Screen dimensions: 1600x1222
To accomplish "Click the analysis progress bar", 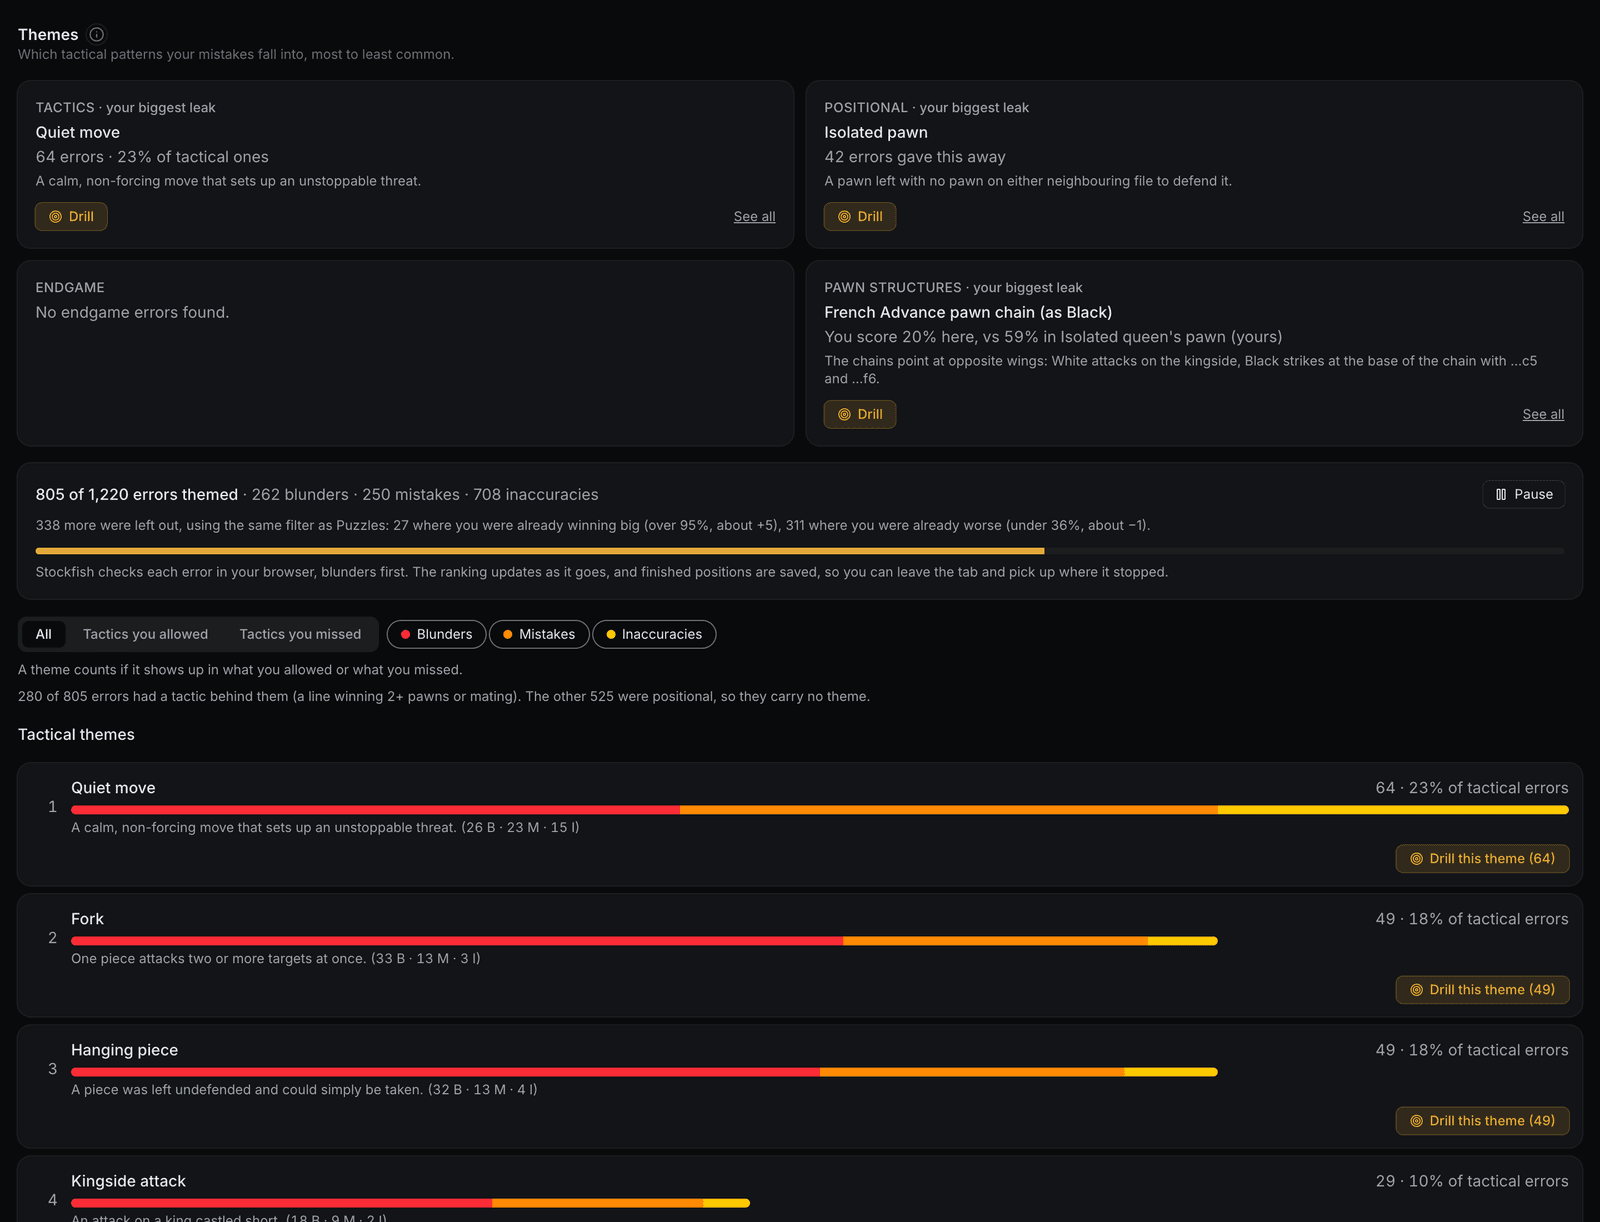I will point(800,551).
